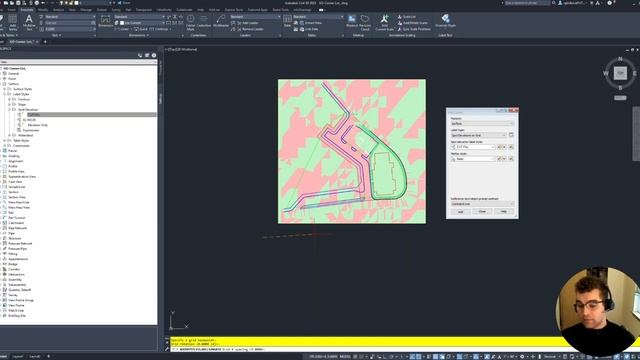640x360 pixels.
Task: Click Add Leader in Leaders panel
Action: [x=247, y=23]
